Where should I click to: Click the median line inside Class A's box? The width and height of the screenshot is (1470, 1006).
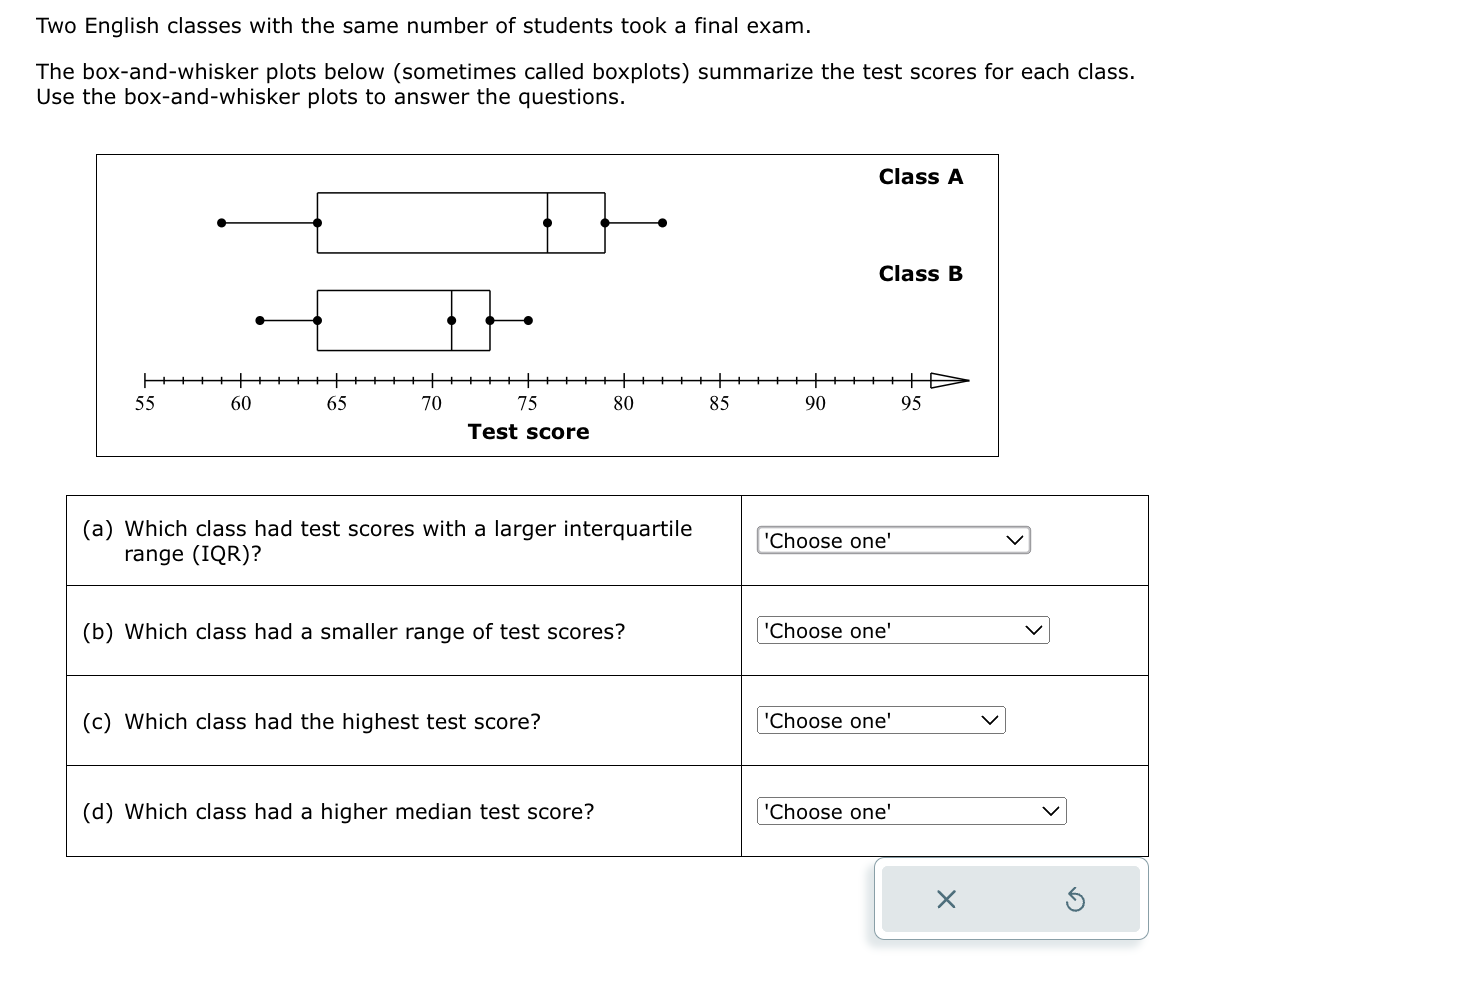546,222
